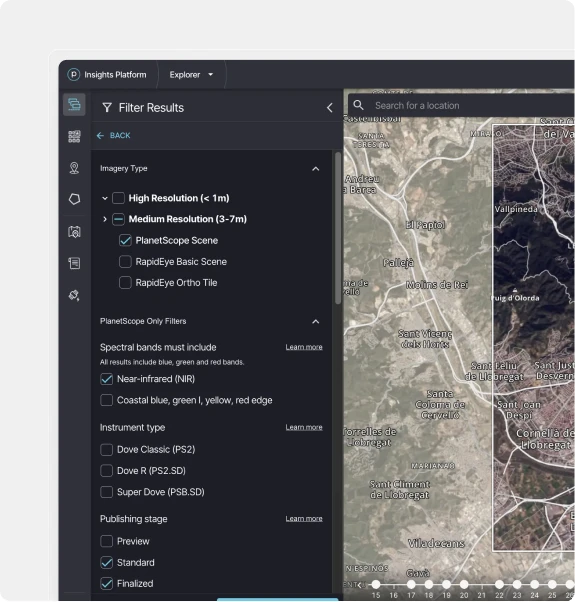The height and width of the screenshot is (602, 575).
Task: Select the polygon area sidebar icon
Action: (74, 199)
